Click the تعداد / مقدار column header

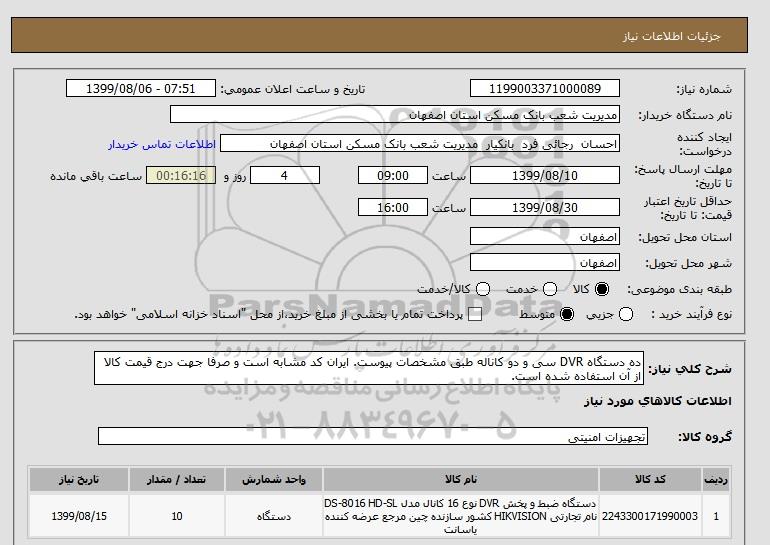click(177, 480)
